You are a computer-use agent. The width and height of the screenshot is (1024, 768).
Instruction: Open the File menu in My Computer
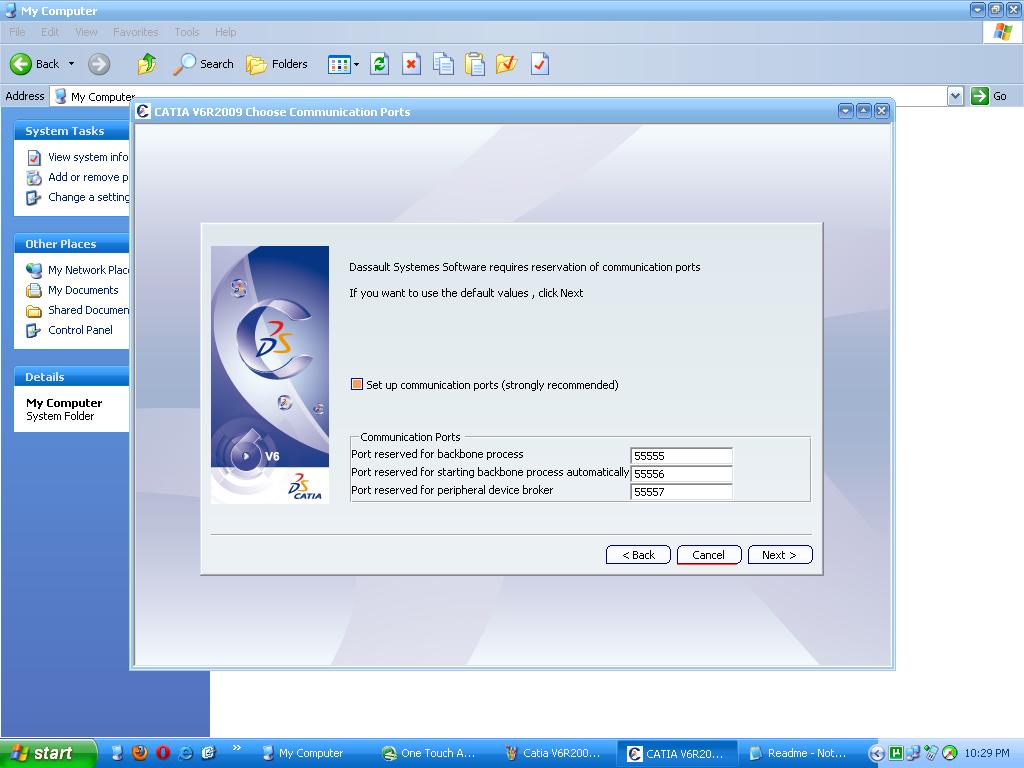point(17,32)
